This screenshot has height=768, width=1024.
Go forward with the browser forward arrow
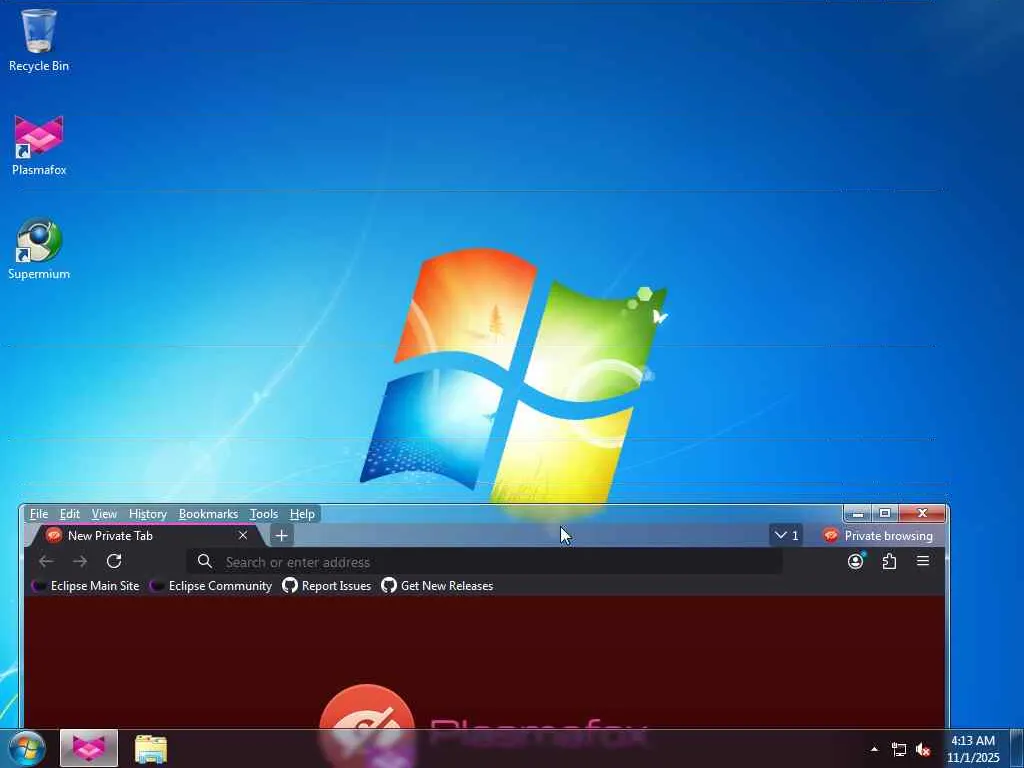[80, 562]
